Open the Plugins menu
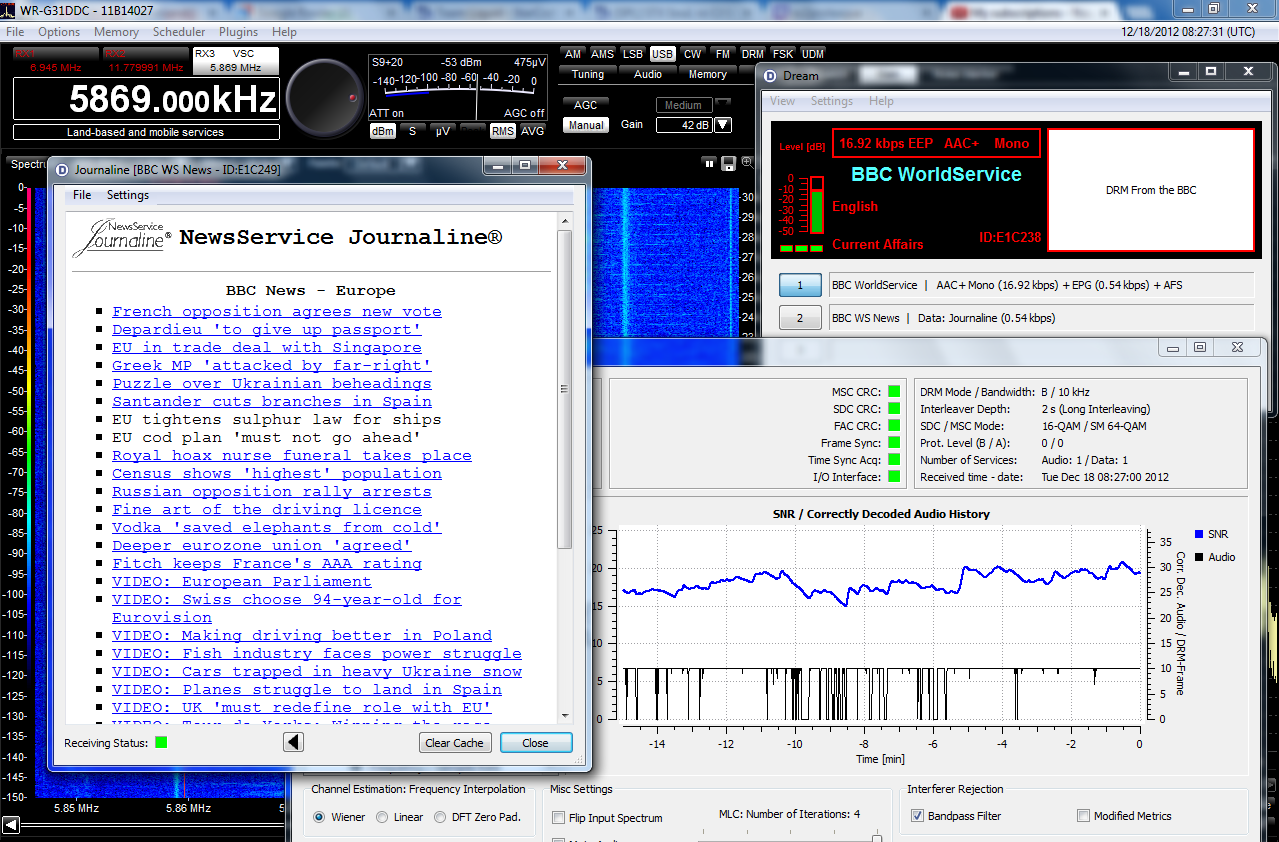The height and width of the screenshot is (842, 1279). tap(238, 32)
